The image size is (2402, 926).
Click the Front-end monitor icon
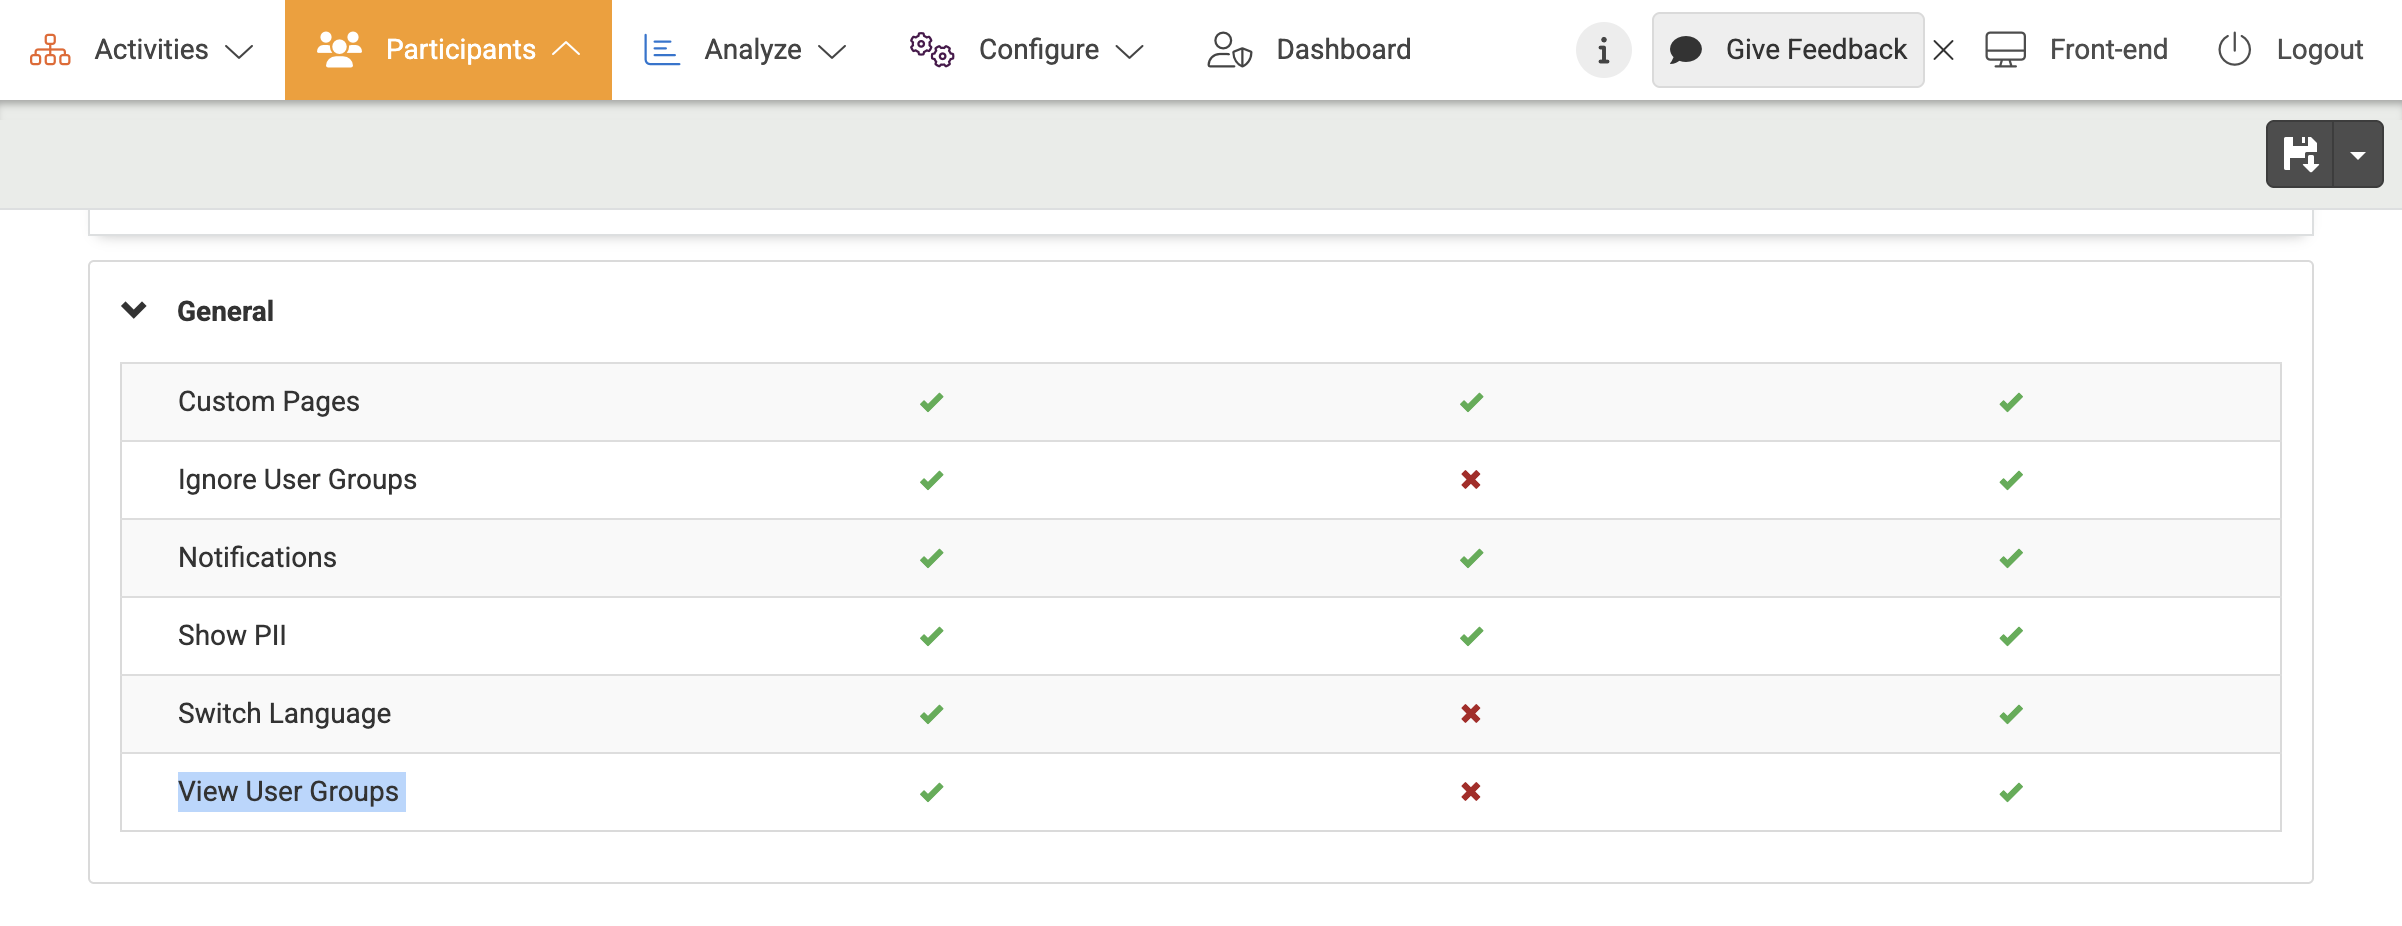[2005, 50]
